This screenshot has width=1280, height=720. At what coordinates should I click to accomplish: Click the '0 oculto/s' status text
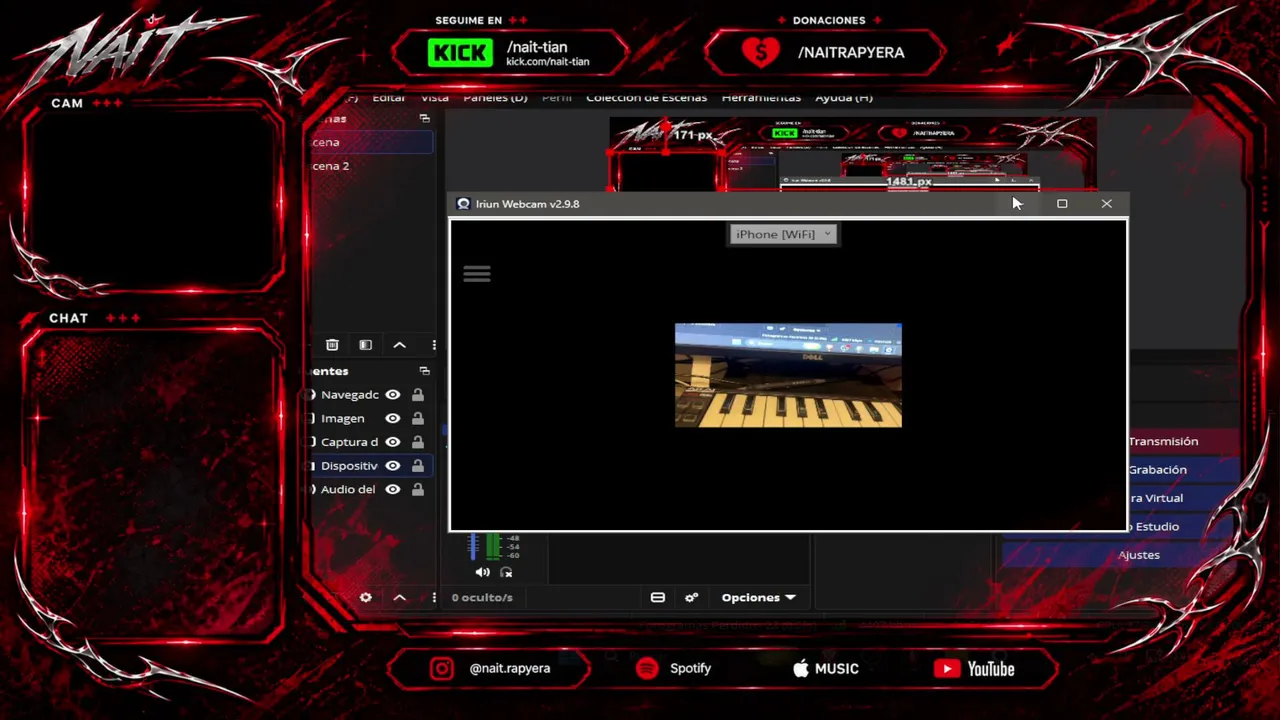point(482,597)
